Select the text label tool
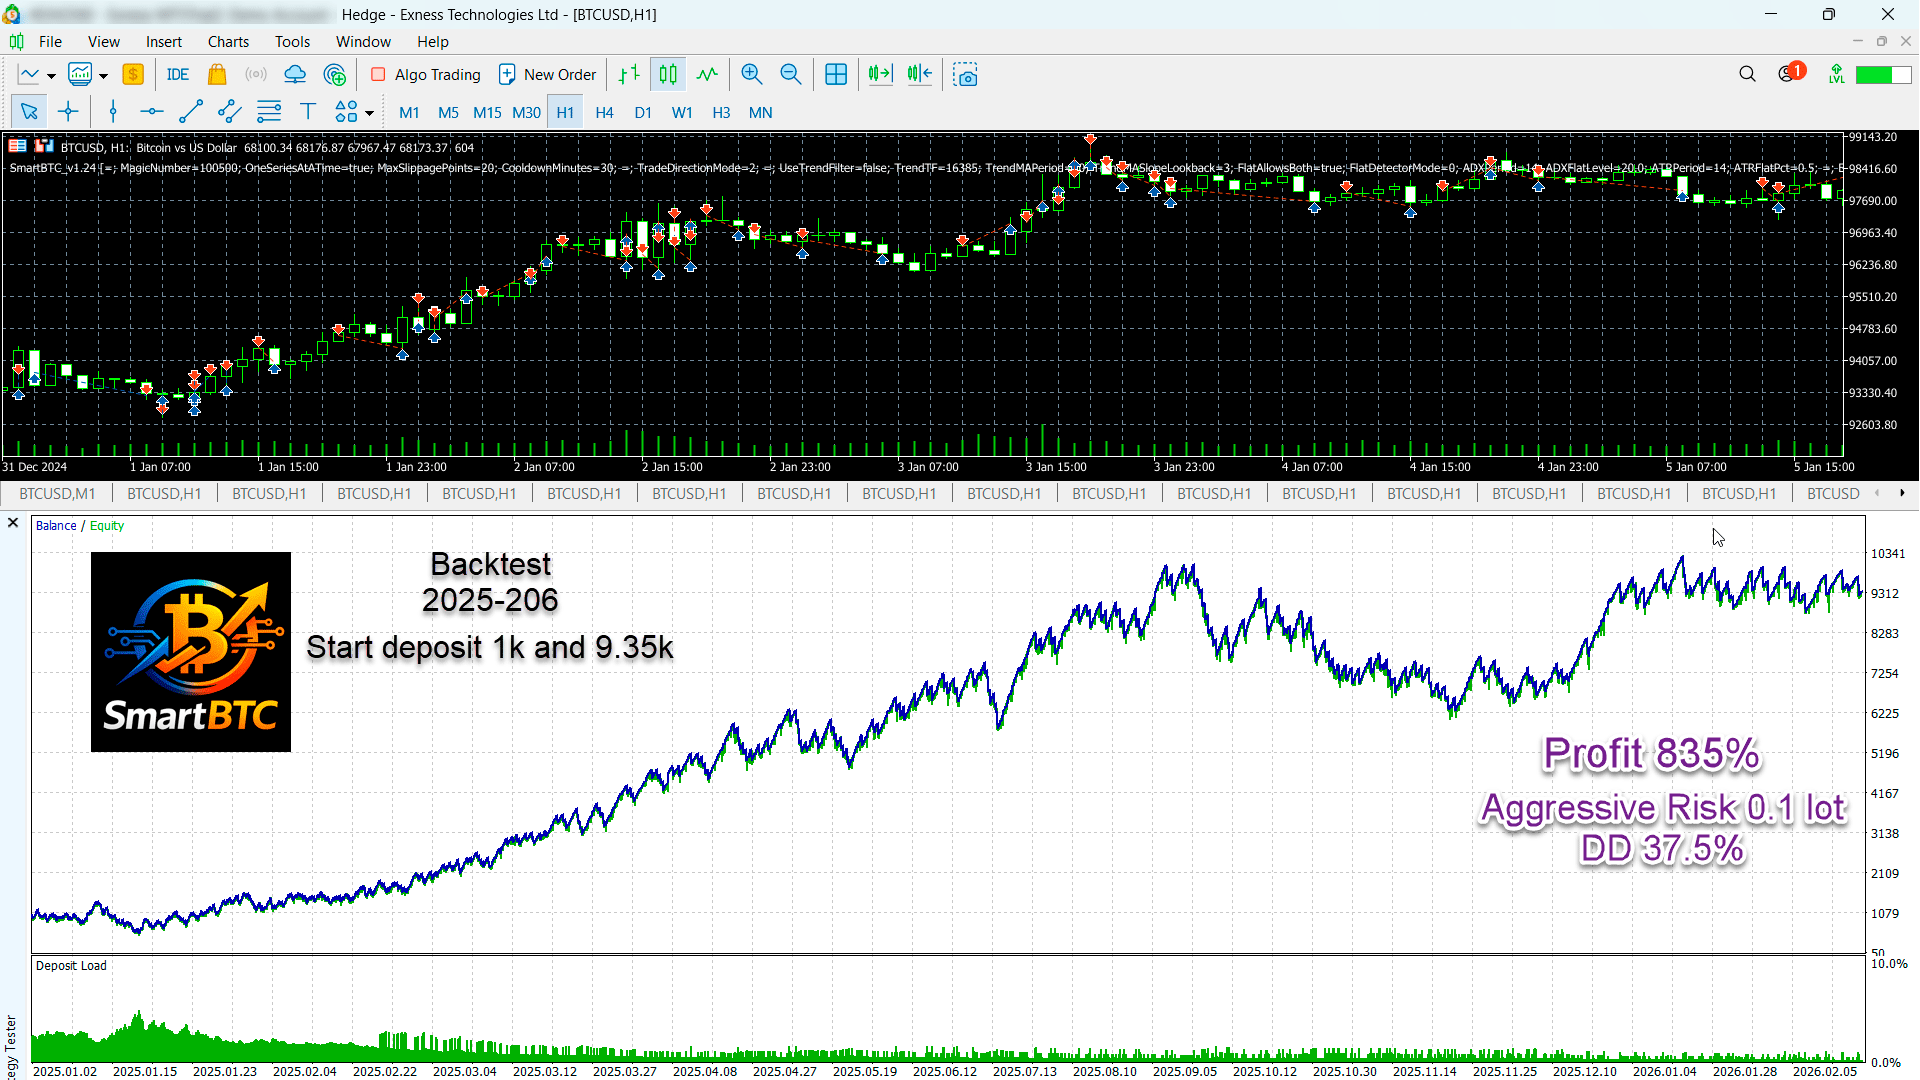The width and height of the screenshot is (1920, 1080). (x=308, y=112)
